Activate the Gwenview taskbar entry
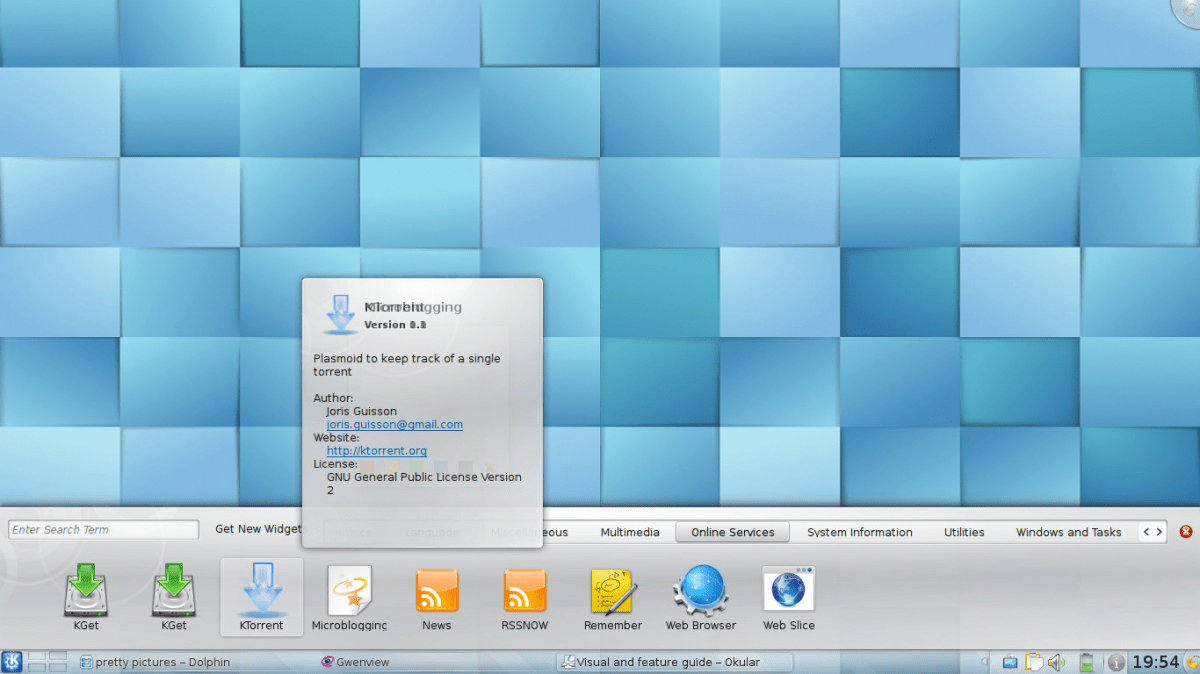 (355, 662)
